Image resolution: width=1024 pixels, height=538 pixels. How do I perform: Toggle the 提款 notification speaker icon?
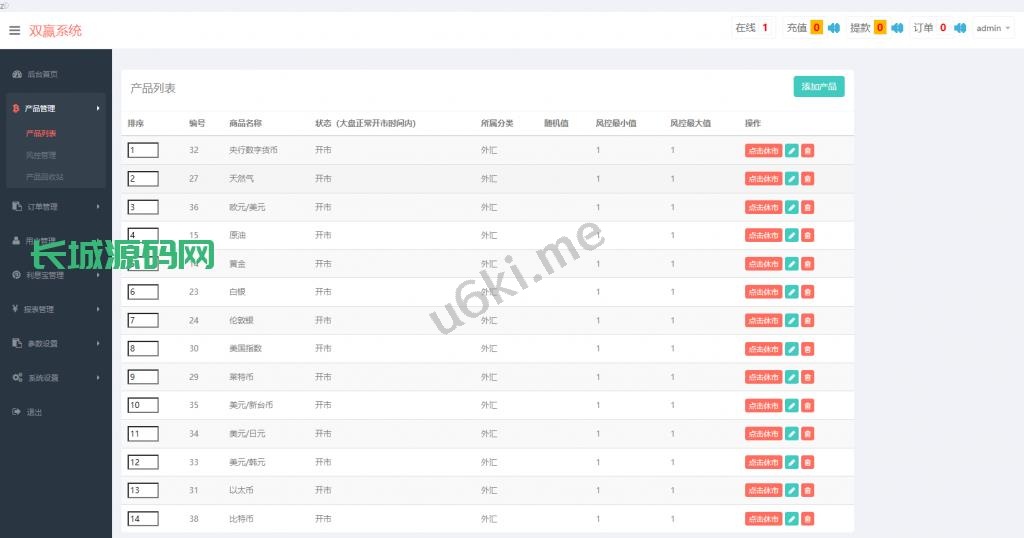[x=897, y=28]
